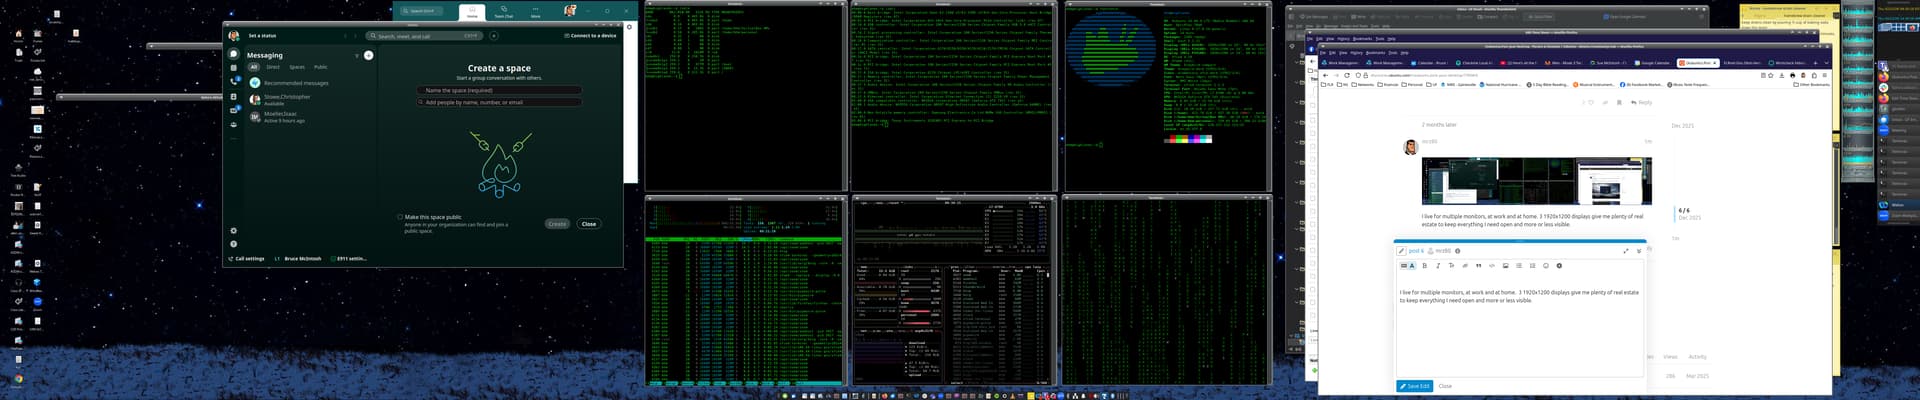Toggle the rich text editor mode button
The width and height of the screenshot is (1920, 400).
pyautogui.click(x=1406, y=266)
